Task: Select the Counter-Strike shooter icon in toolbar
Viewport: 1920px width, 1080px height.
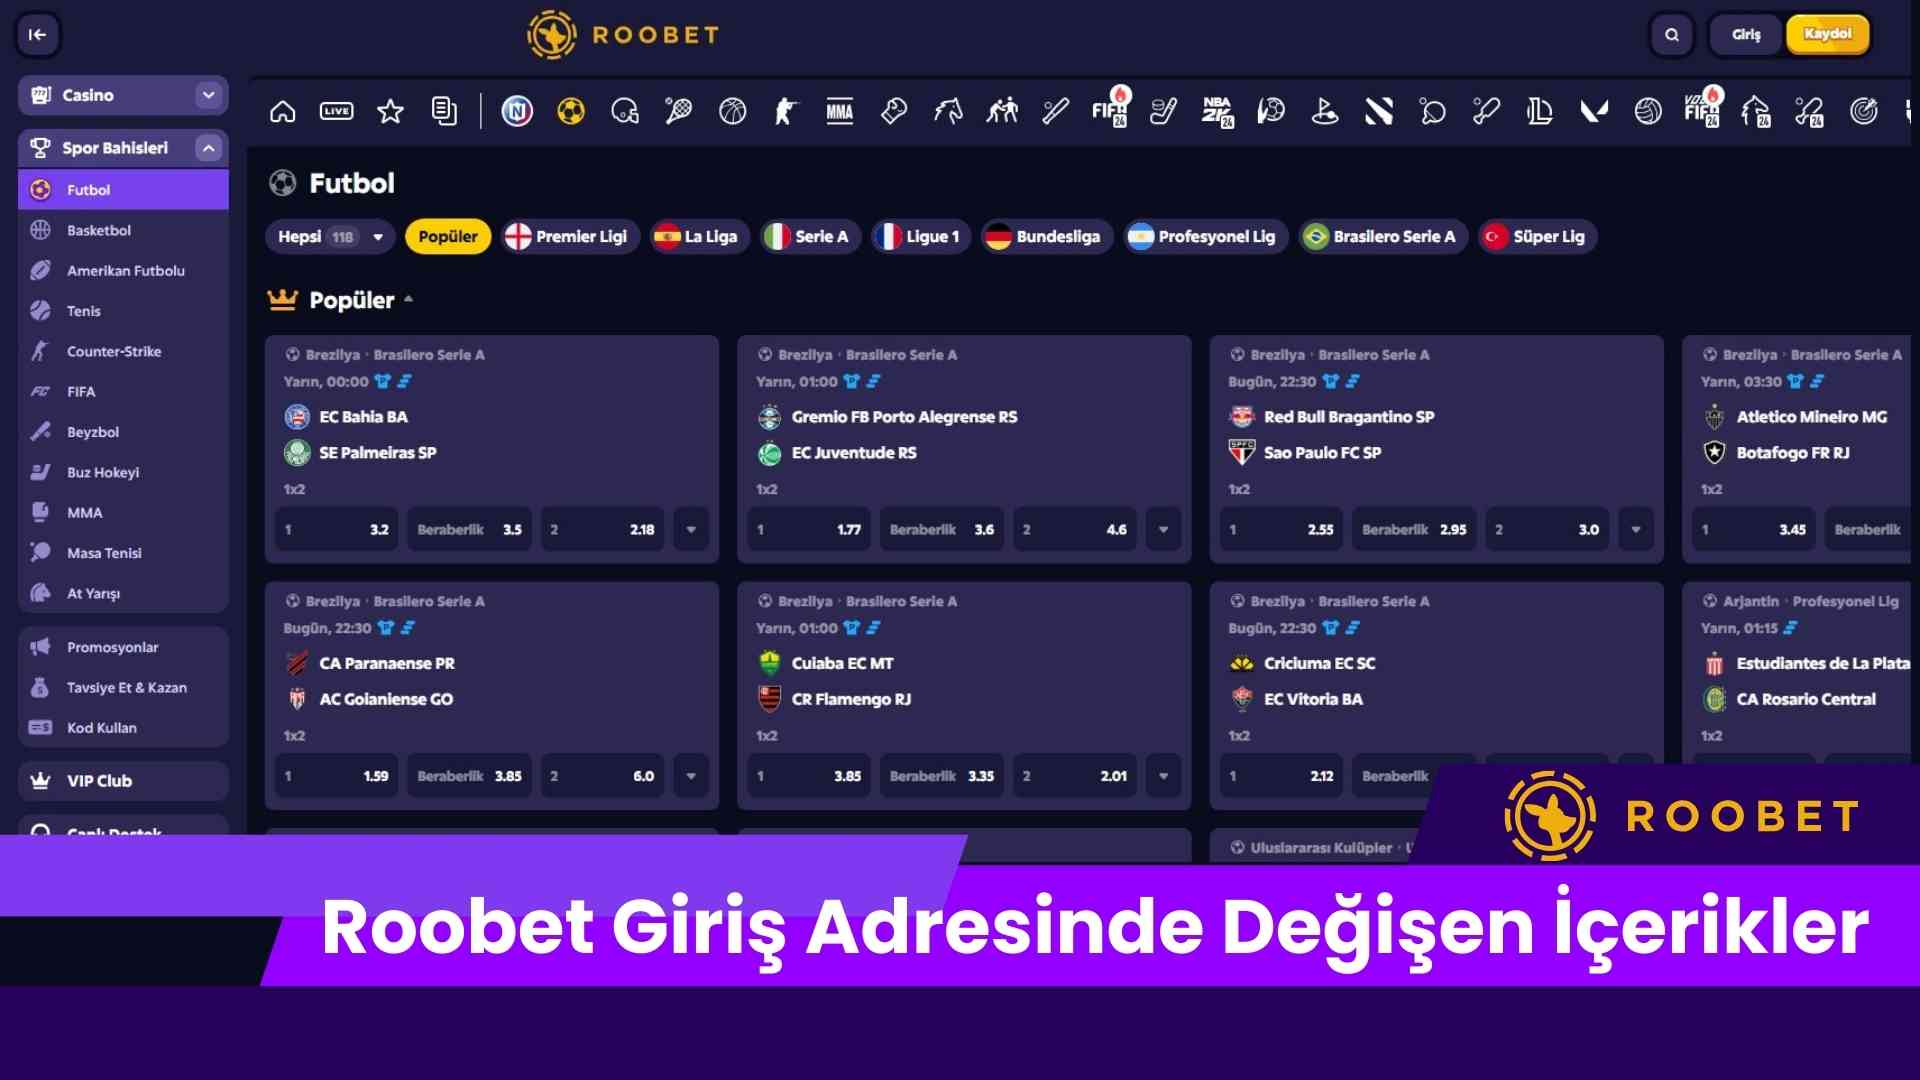Action: [786, 111]
